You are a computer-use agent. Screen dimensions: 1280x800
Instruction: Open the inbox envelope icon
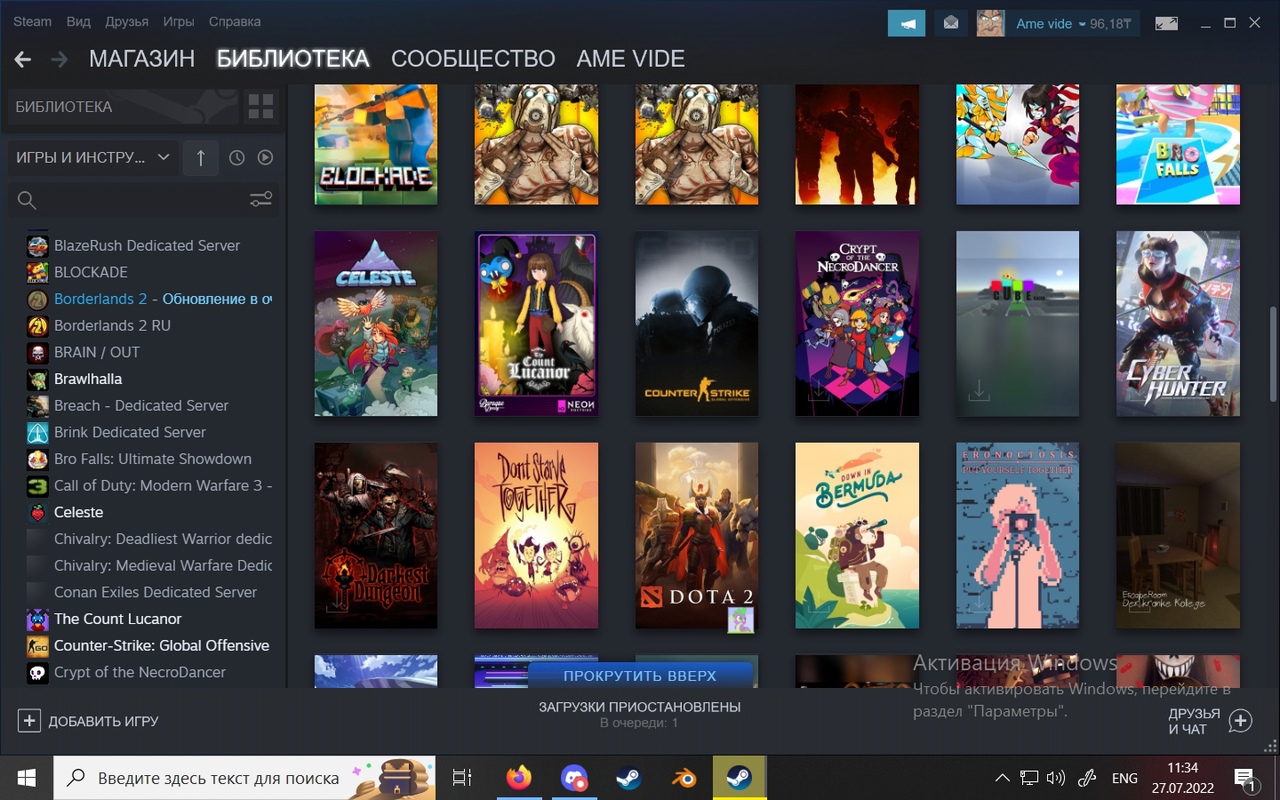pos(951,23)
